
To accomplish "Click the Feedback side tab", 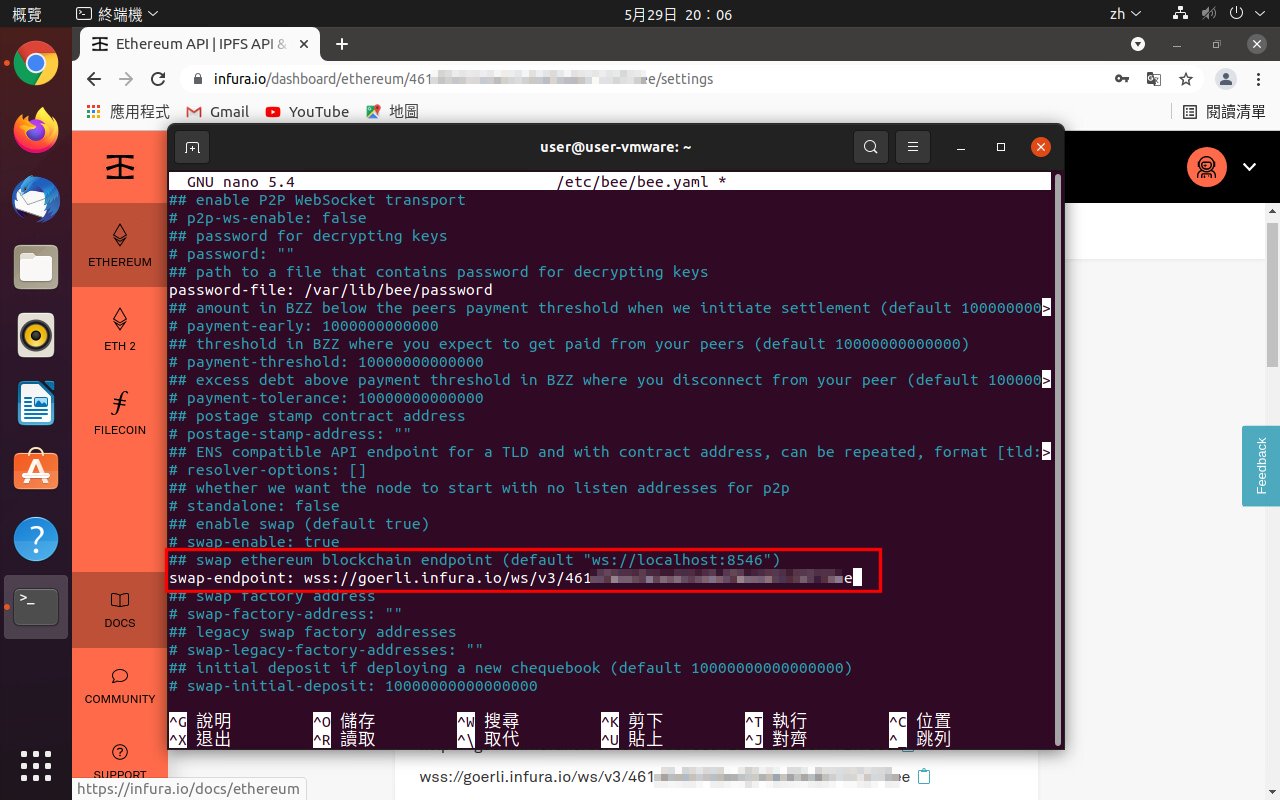I will [x=1260, y=466].
